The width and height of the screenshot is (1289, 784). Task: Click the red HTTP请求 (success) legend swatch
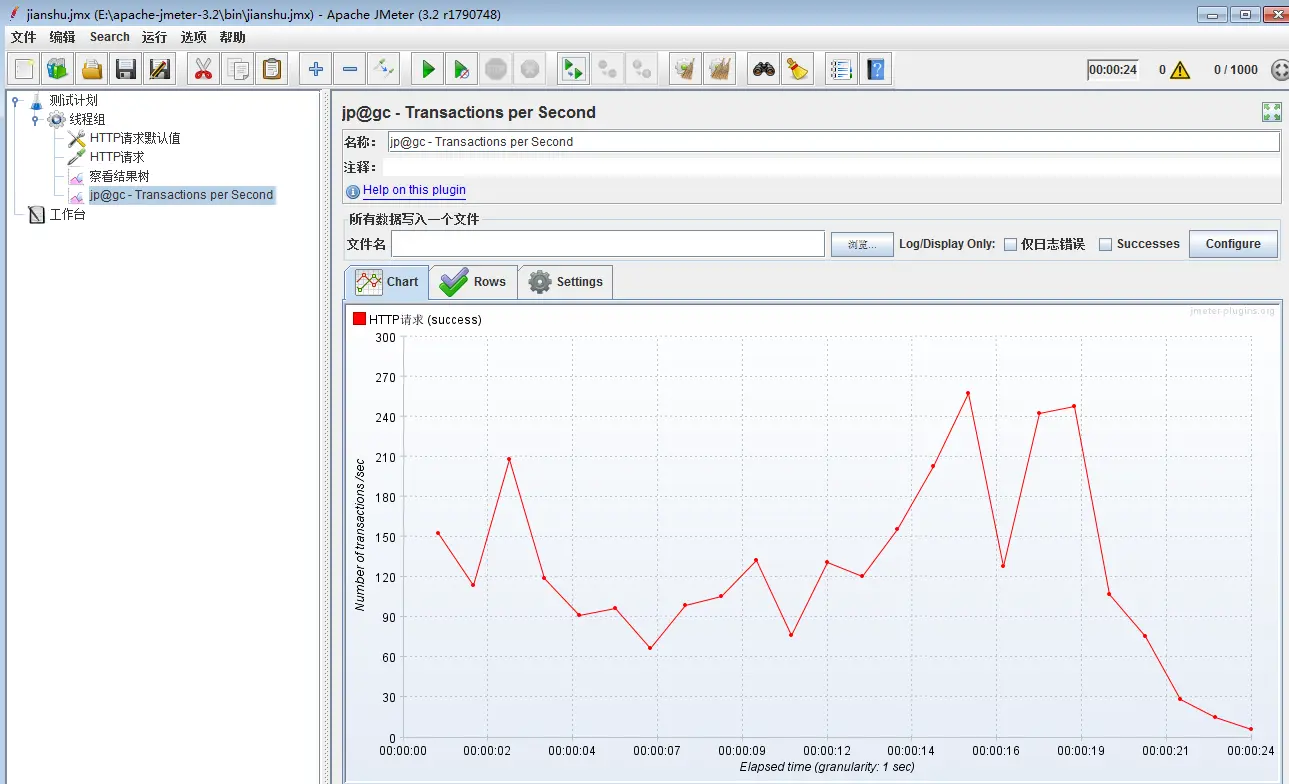coord(359,319)
